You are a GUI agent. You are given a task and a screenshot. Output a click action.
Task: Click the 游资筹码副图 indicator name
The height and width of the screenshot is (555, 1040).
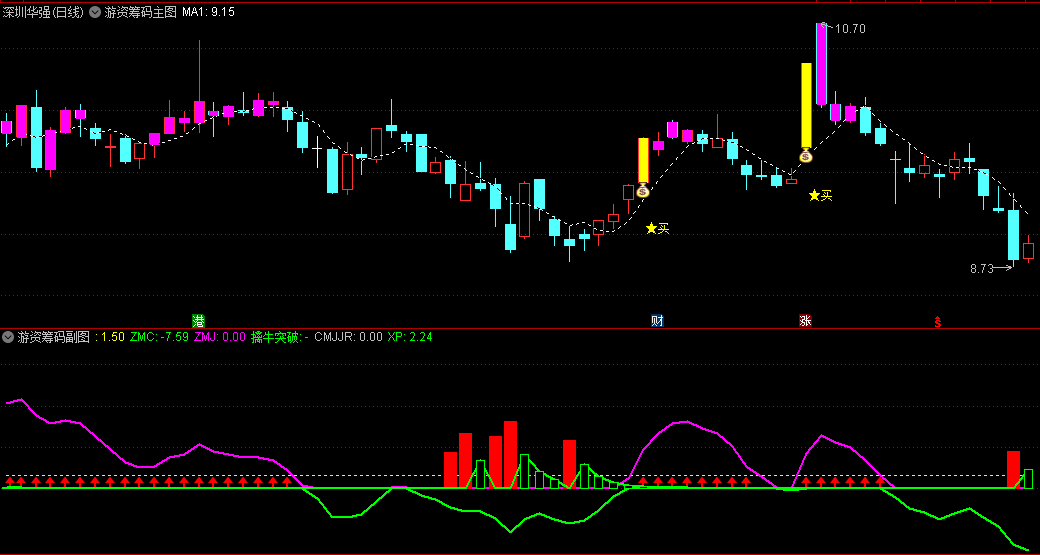click(x=53, y=337)
